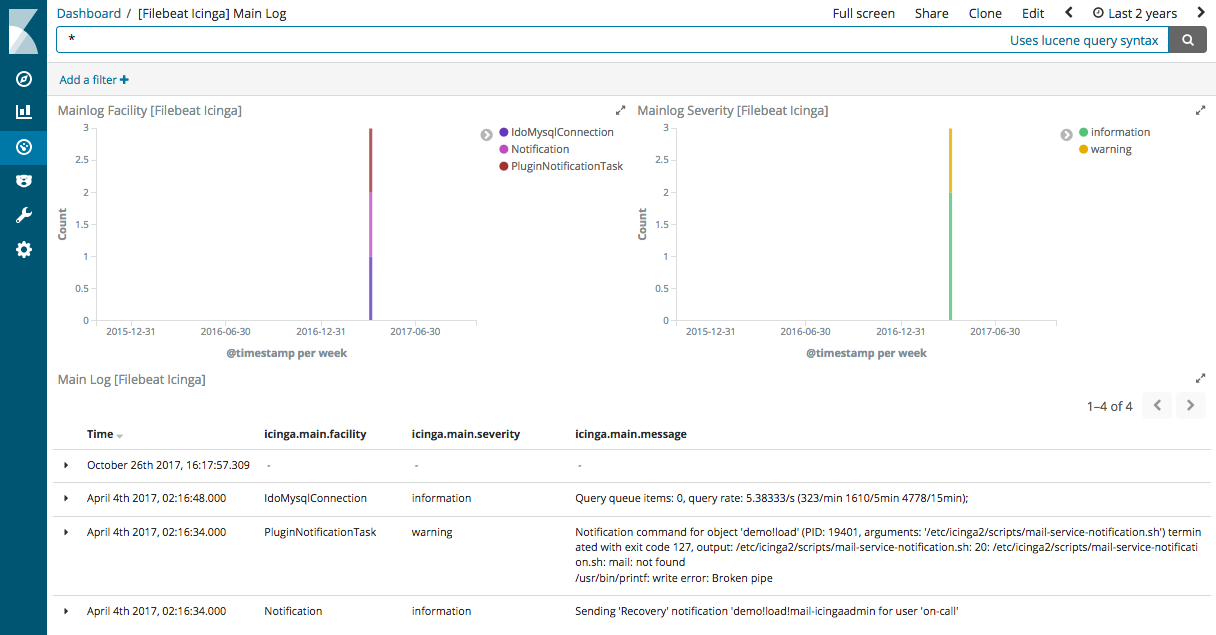Select the Dashboard icon in the sidebar
The image size is (1216, 635).
[23, 146]
